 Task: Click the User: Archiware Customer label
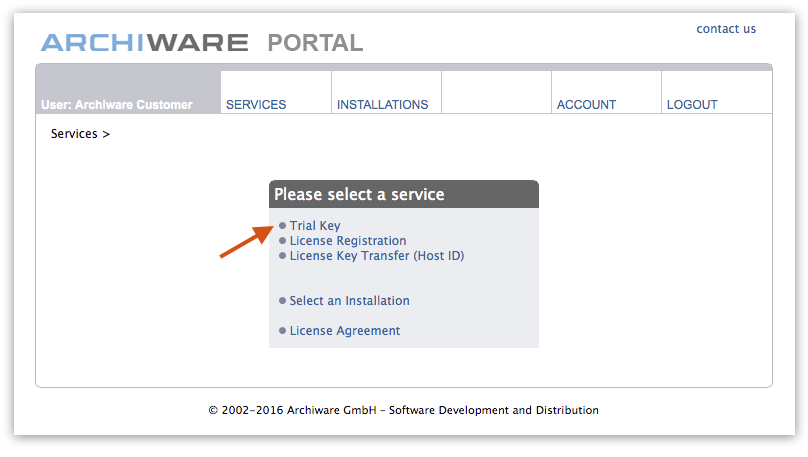[117, 104]
